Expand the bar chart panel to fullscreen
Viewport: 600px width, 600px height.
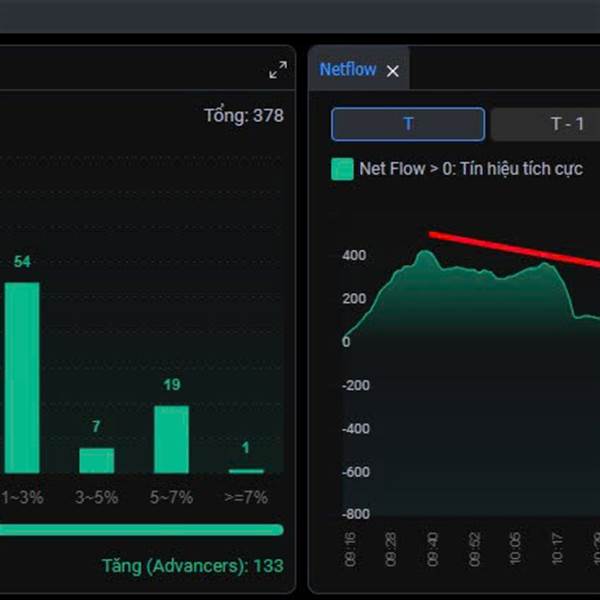click(278, 70)
